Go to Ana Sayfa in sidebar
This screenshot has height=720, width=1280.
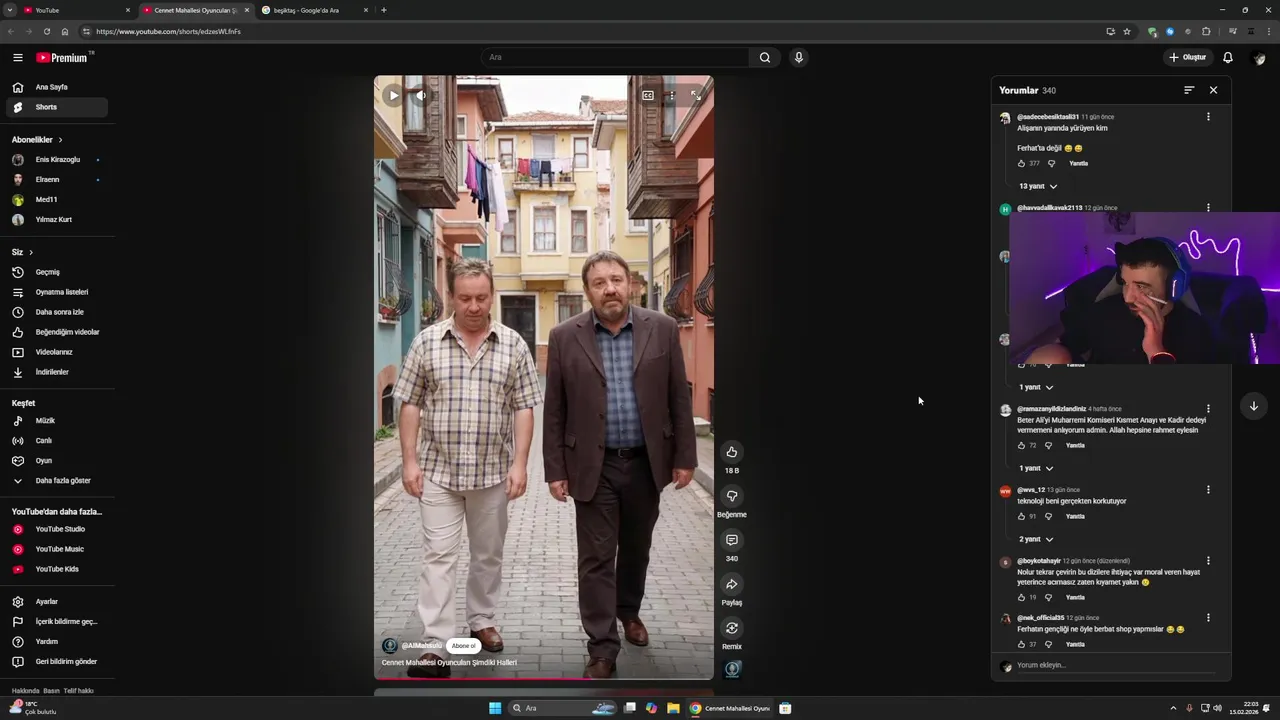(x=56, y=87)
